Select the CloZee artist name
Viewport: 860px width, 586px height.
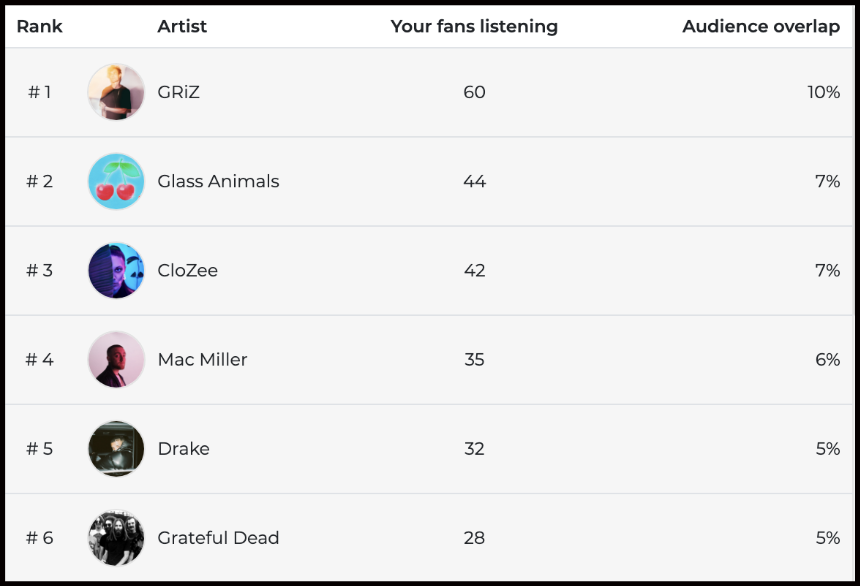pos(187,270)
